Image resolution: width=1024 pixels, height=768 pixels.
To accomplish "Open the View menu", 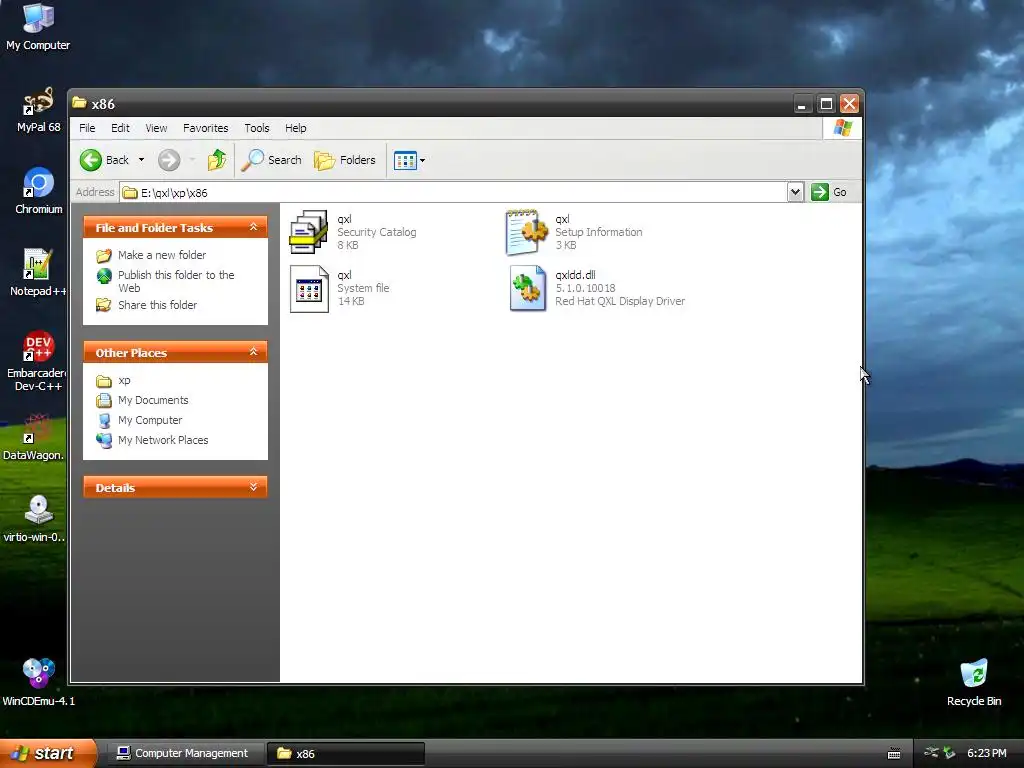I will (156, 128).
